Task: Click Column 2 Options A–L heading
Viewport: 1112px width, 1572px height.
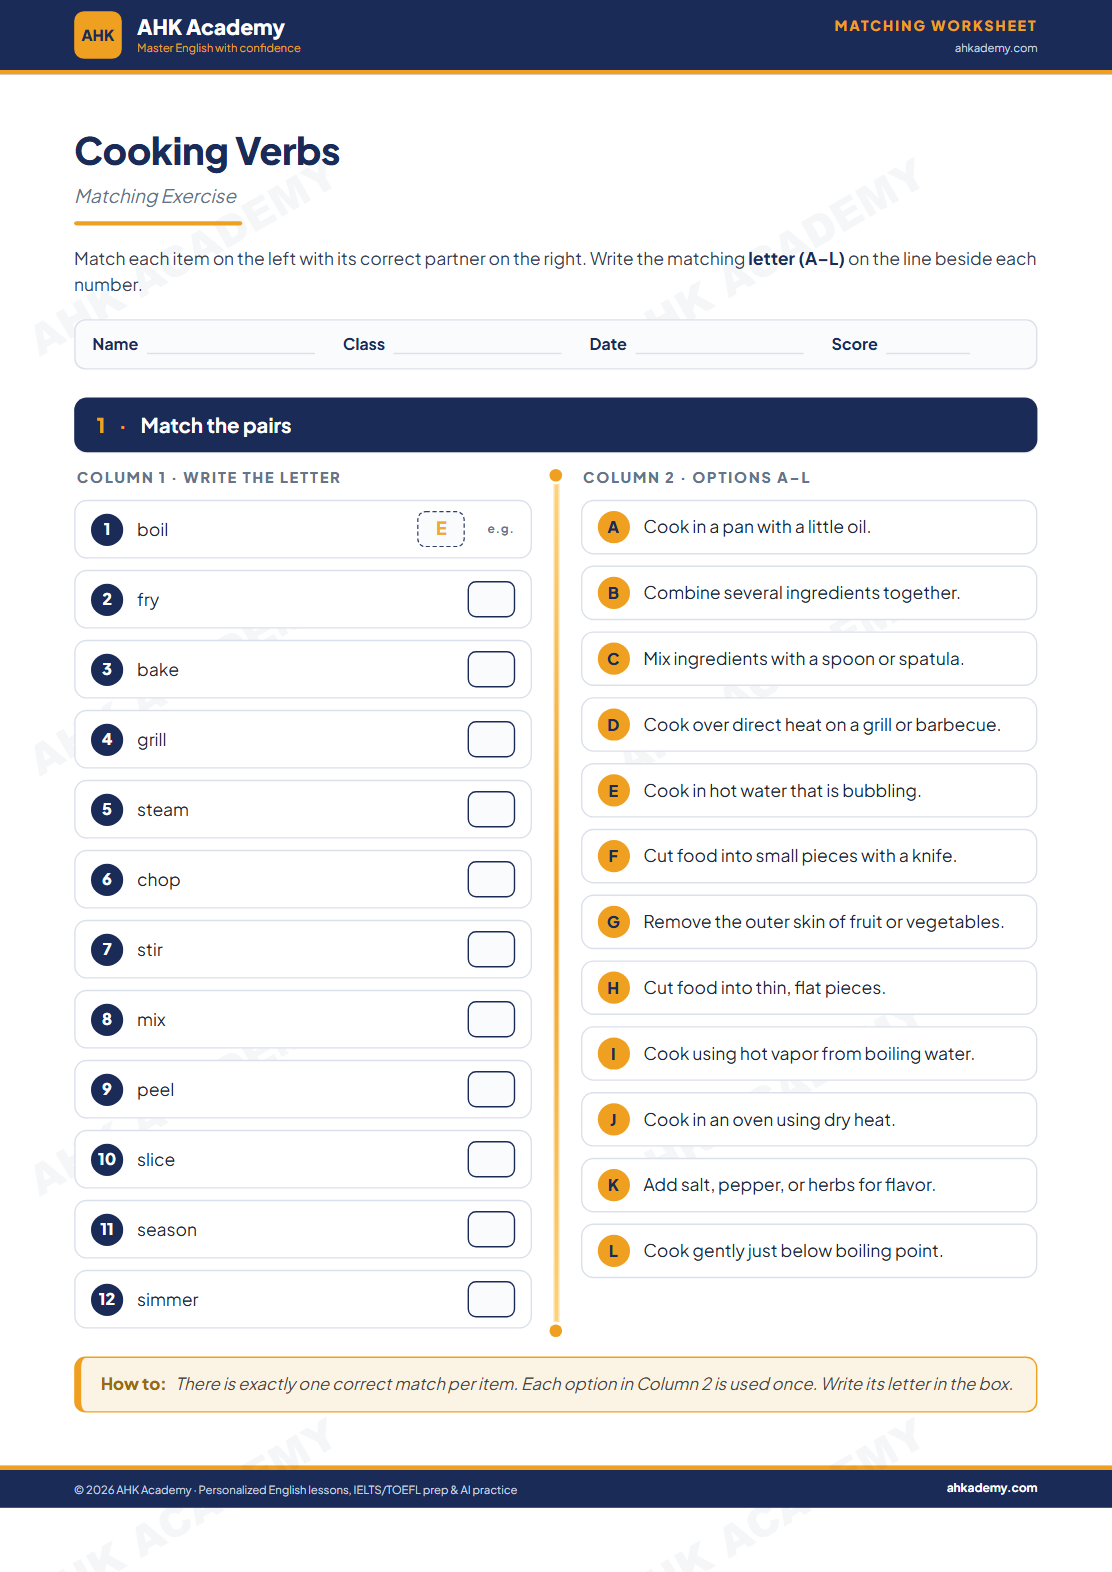Action: coord(696,478)
